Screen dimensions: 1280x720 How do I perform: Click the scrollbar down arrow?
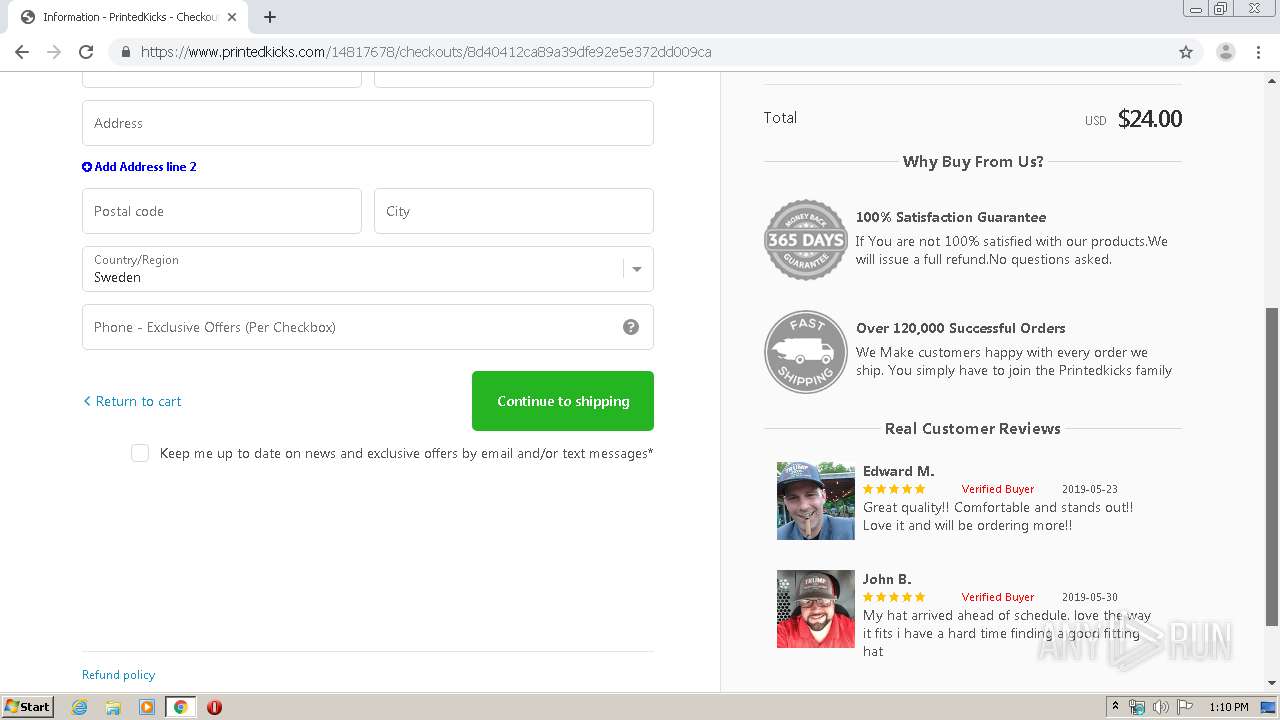[x=1272, y=683]
